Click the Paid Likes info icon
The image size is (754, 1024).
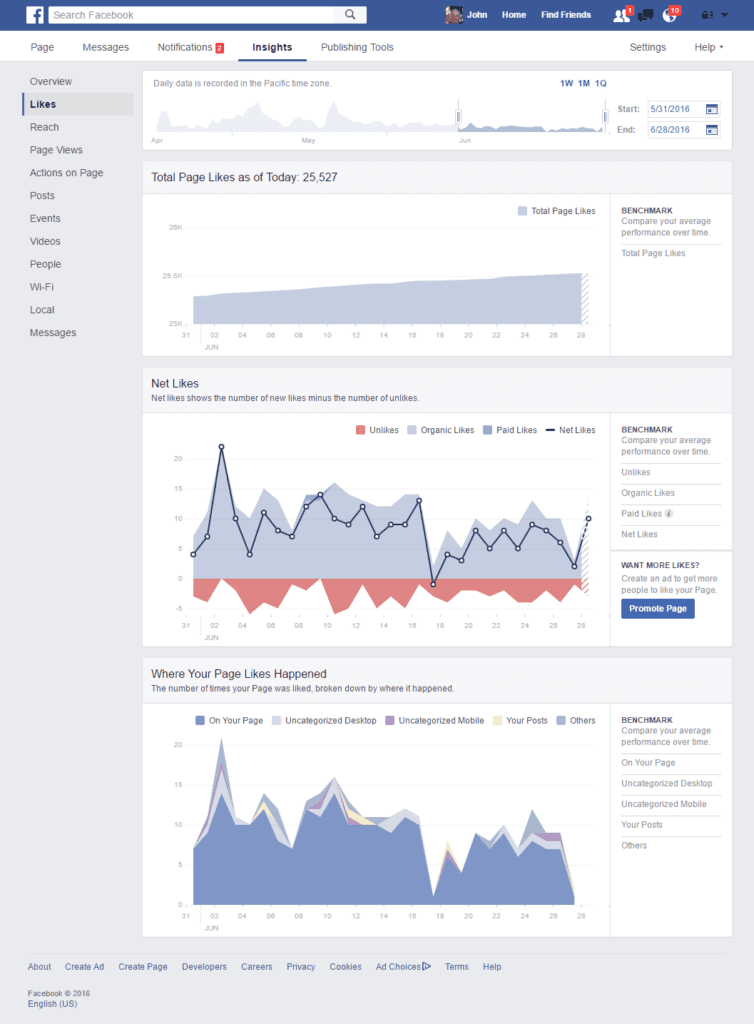click(668, 514)
